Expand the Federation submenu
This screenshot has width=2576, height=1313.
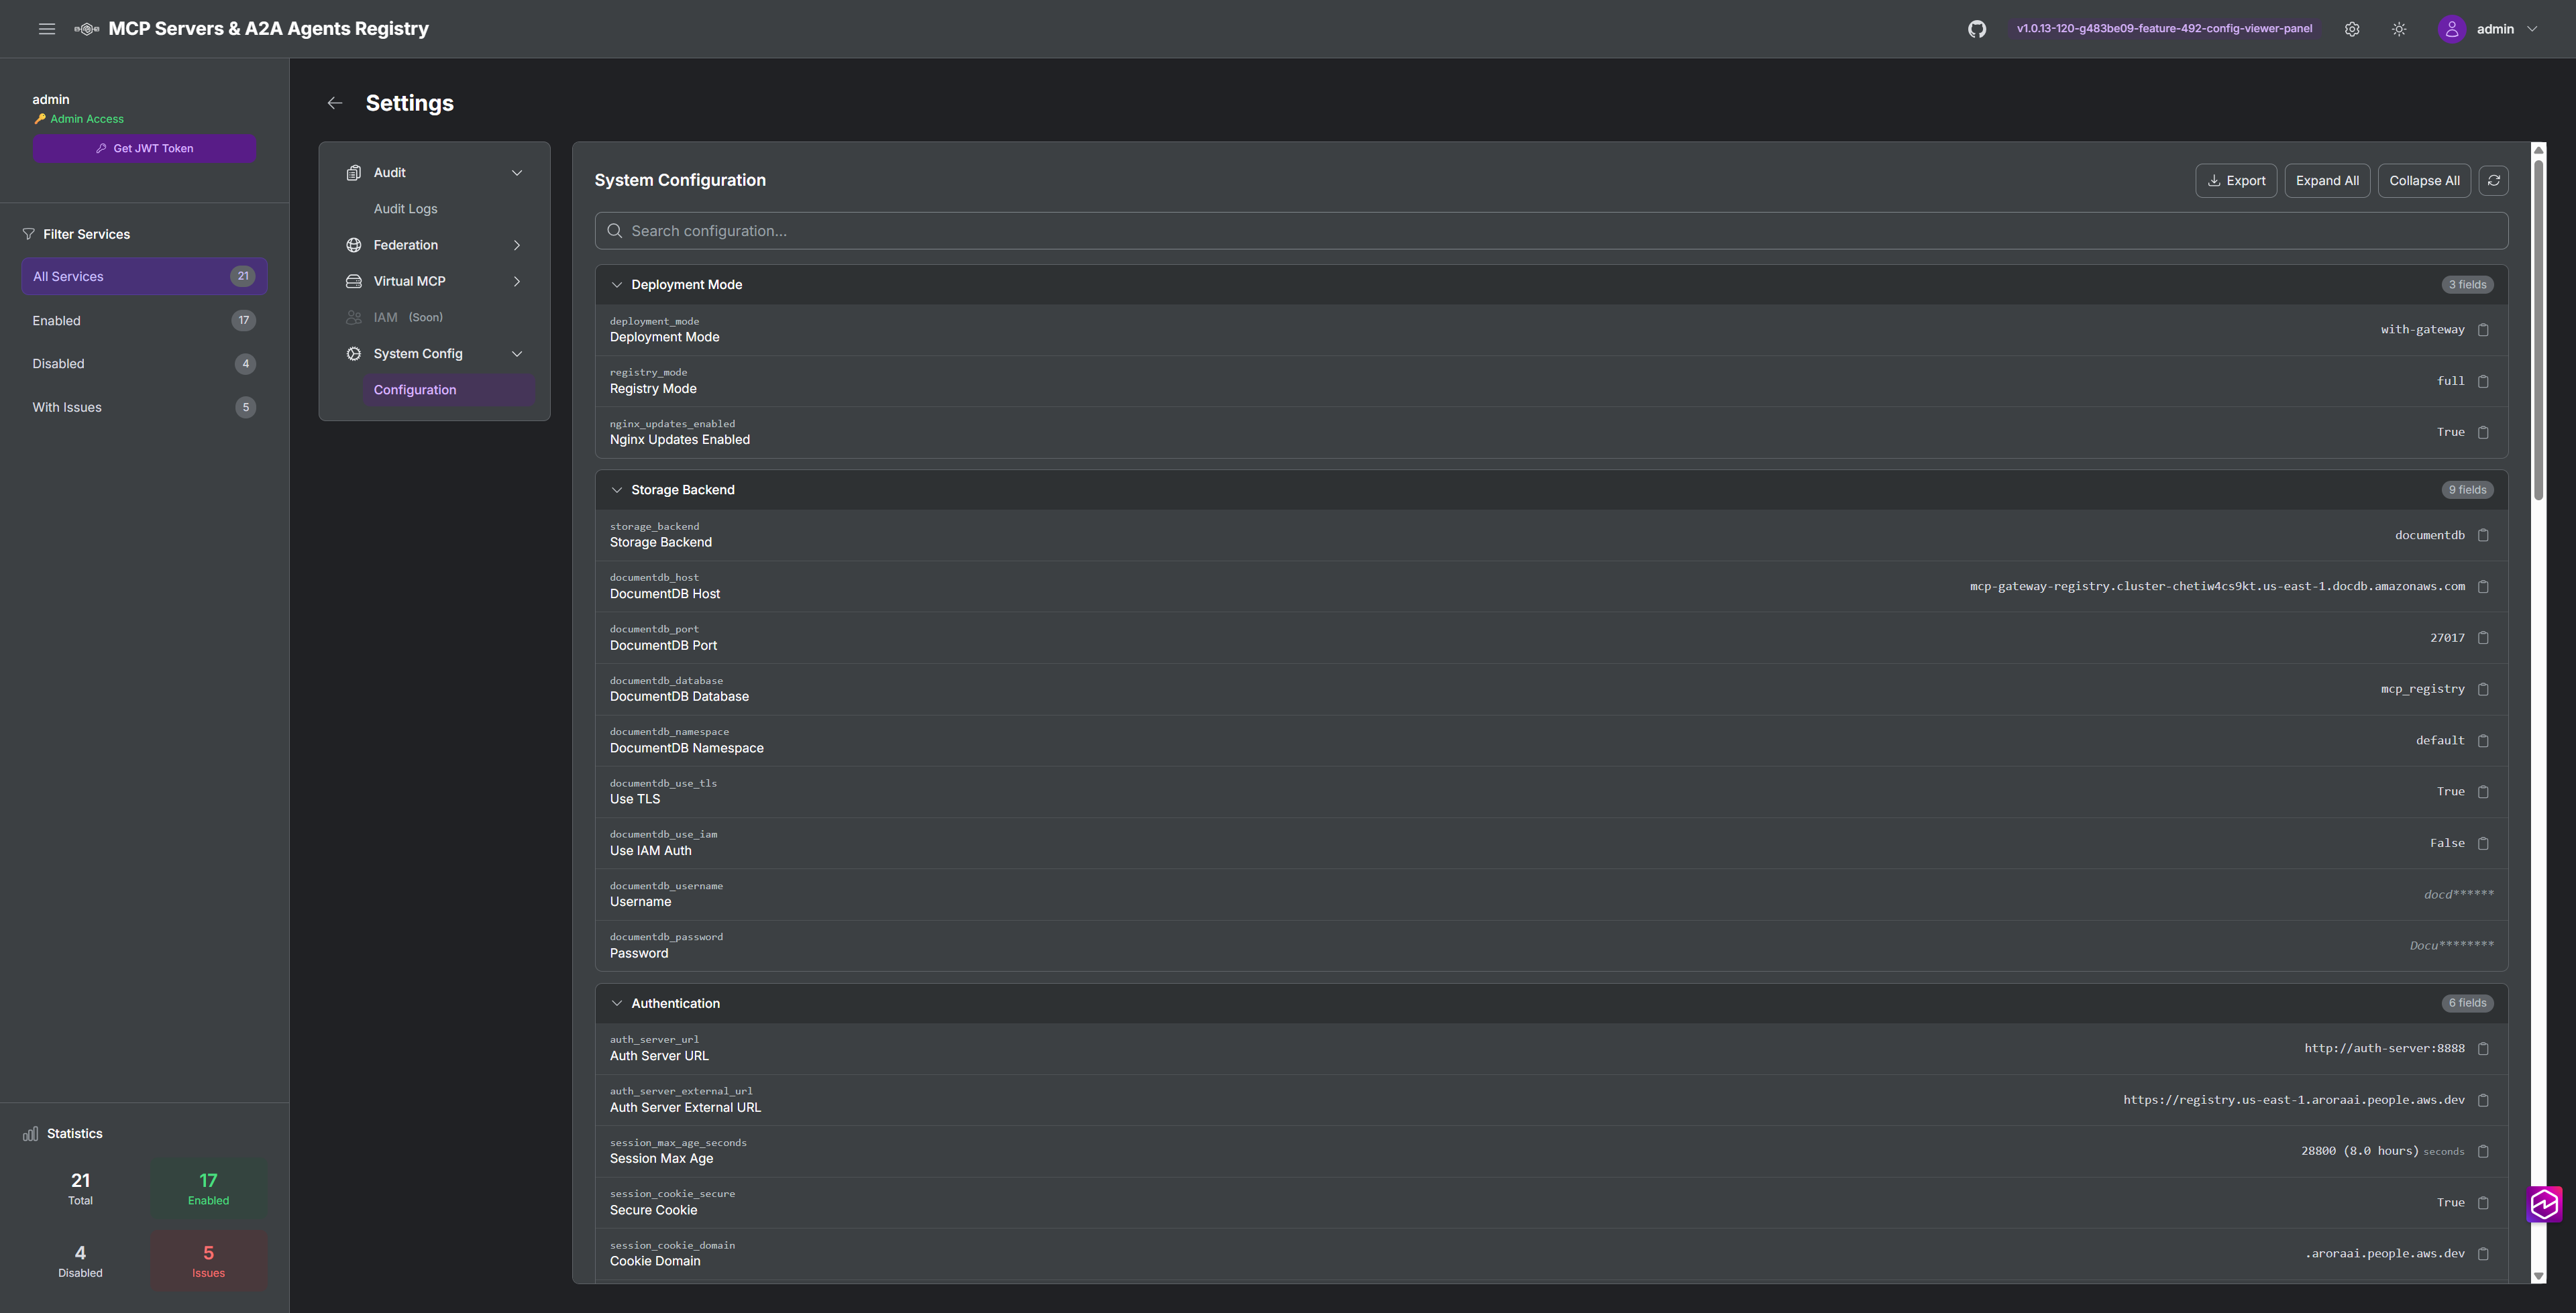[x=517, y=244]
